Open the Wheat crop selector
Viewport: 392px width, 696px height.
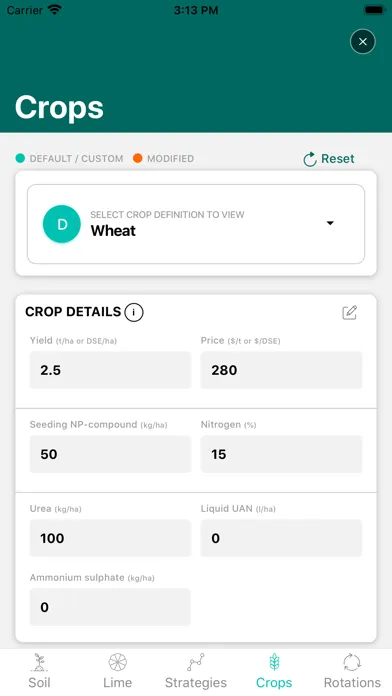(x=196, y=224)
